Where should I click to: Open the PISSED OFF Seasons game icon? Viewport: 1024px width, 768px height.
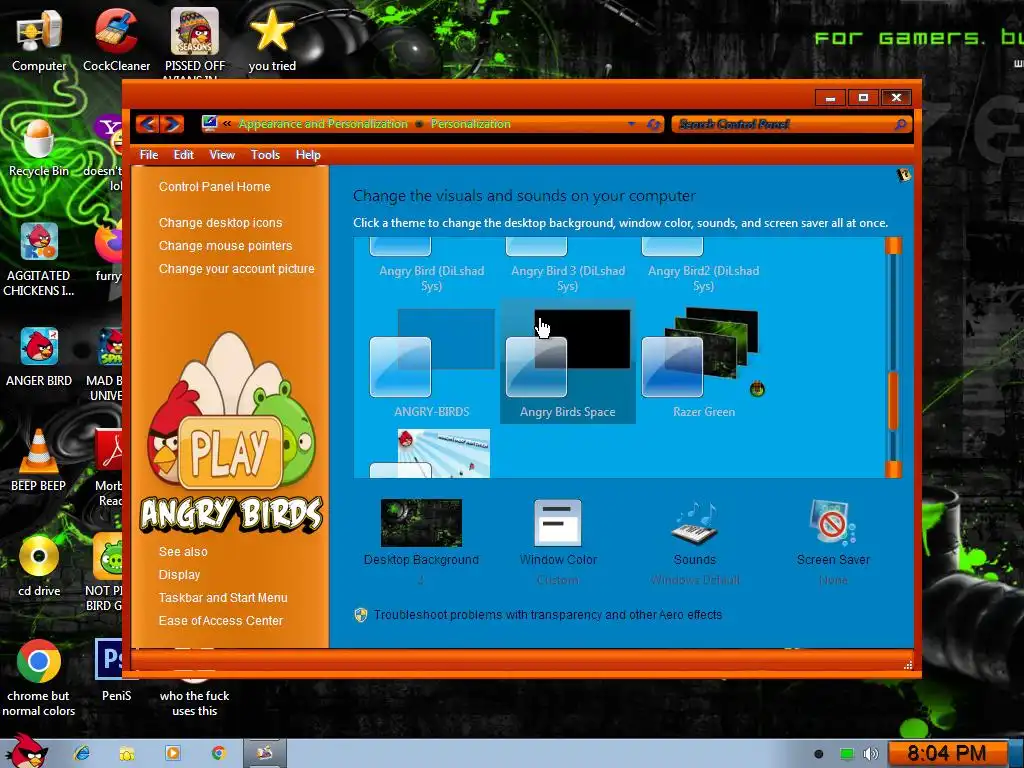pos(195,40)
